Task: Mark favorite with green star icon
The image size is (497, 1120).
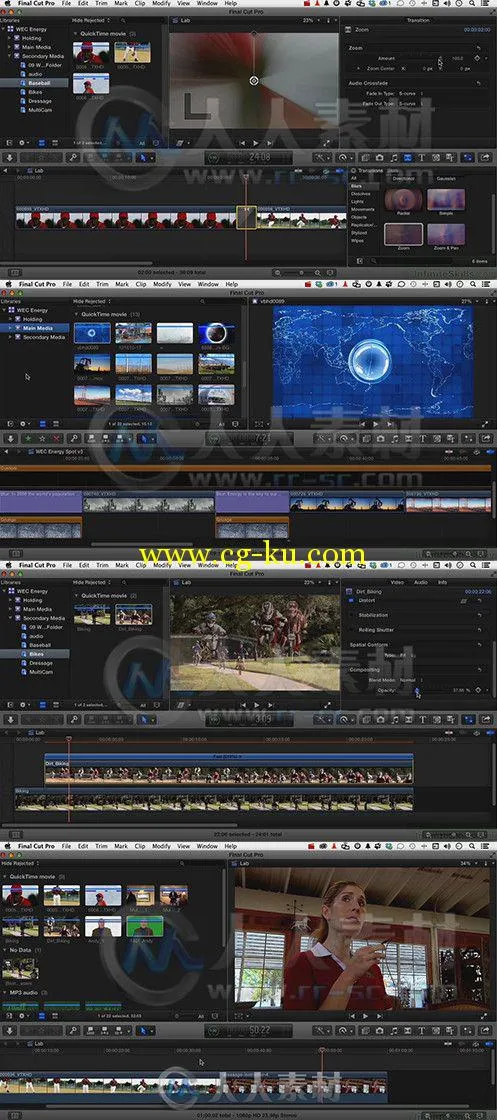Action: pyautogui.click(x=26, y=438)
